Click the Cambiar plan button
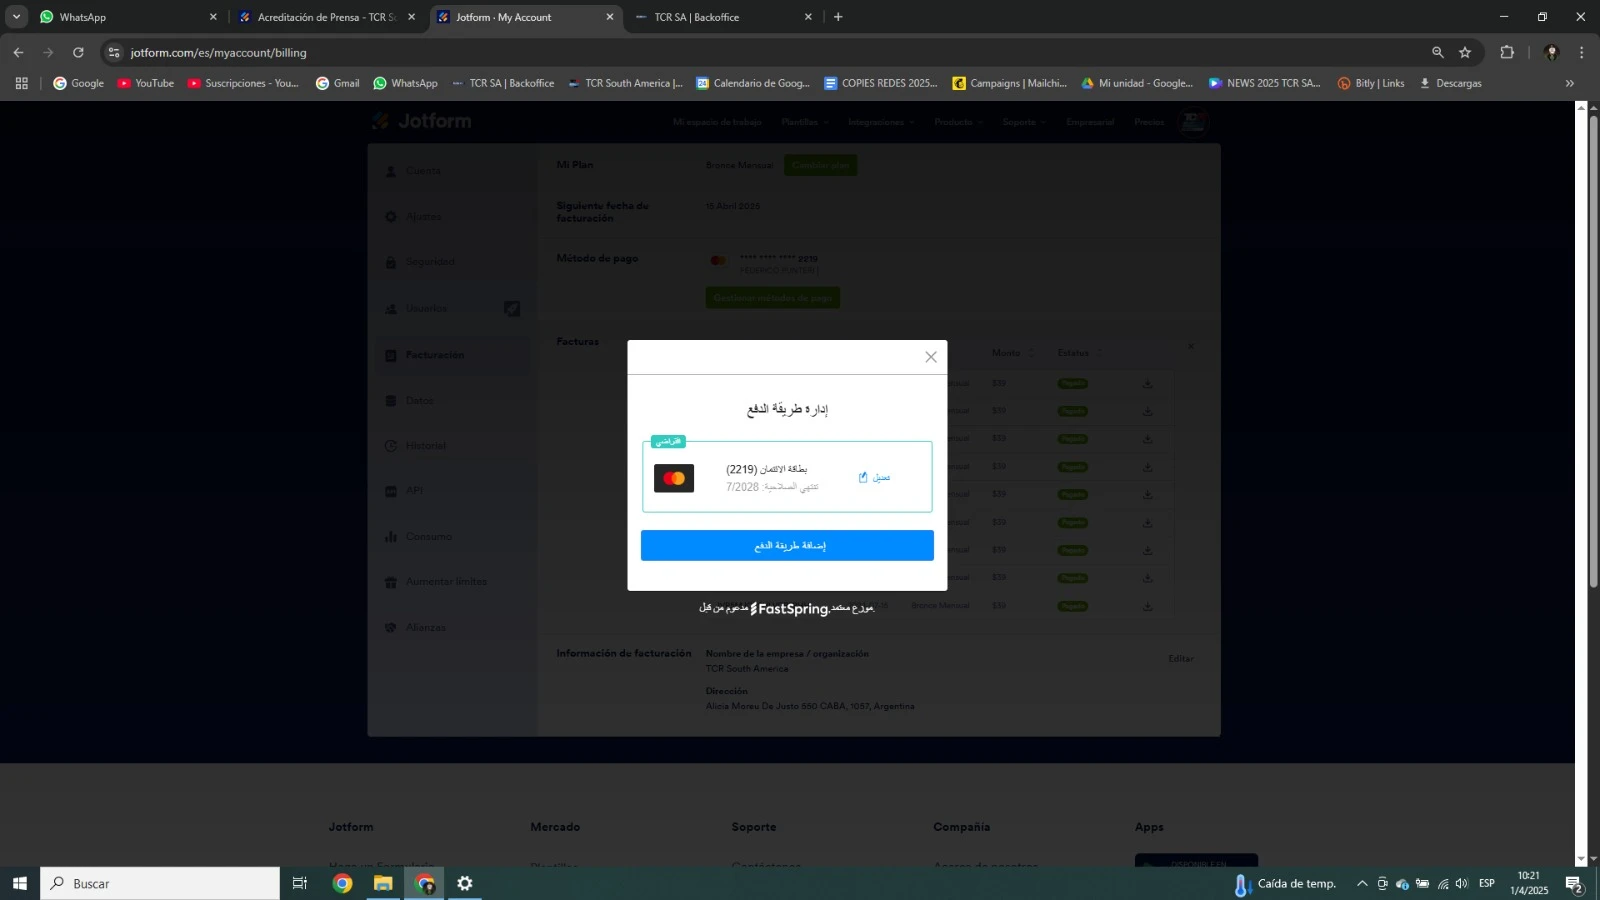This screenshot has height=900, width=1600. 820,165
